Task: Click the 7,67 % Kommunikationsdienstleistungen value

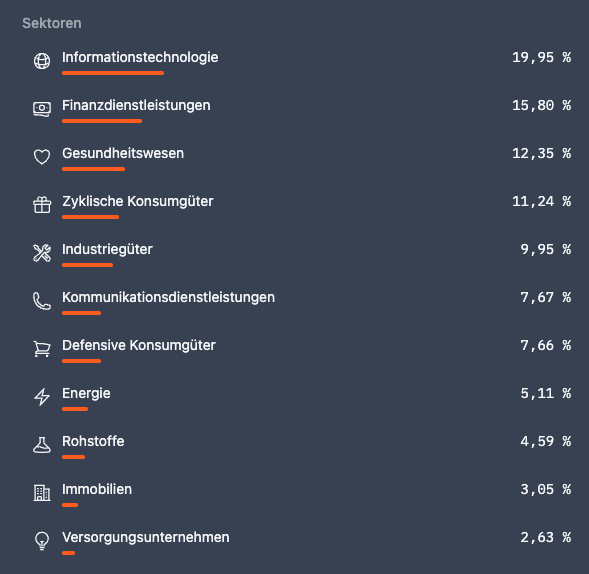Action: pyautogui.click(x=545, y=298)
